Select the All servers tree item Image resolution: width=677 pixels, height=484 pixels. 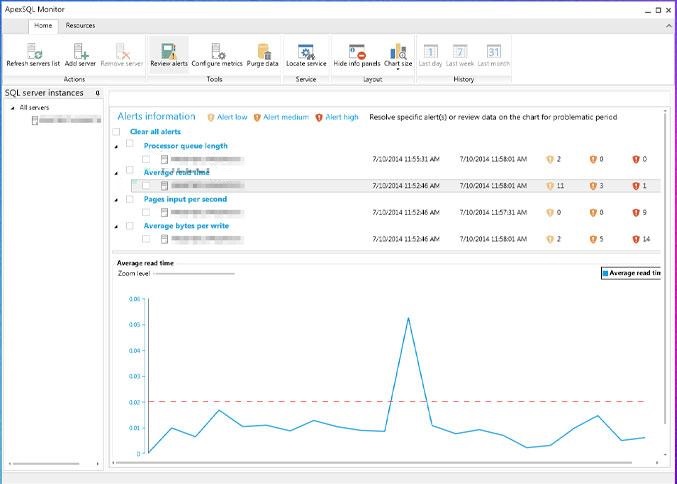35,108
